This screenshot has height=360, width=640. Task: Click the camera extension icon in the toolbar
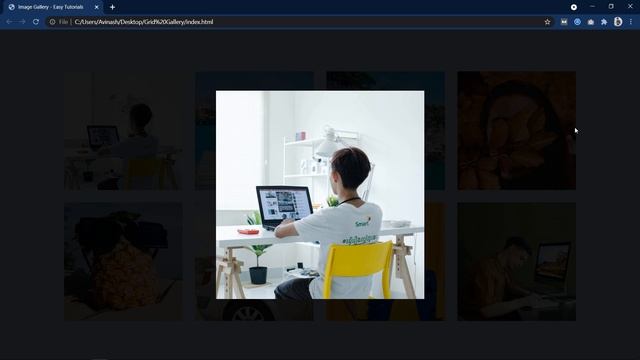click(591, 22)
